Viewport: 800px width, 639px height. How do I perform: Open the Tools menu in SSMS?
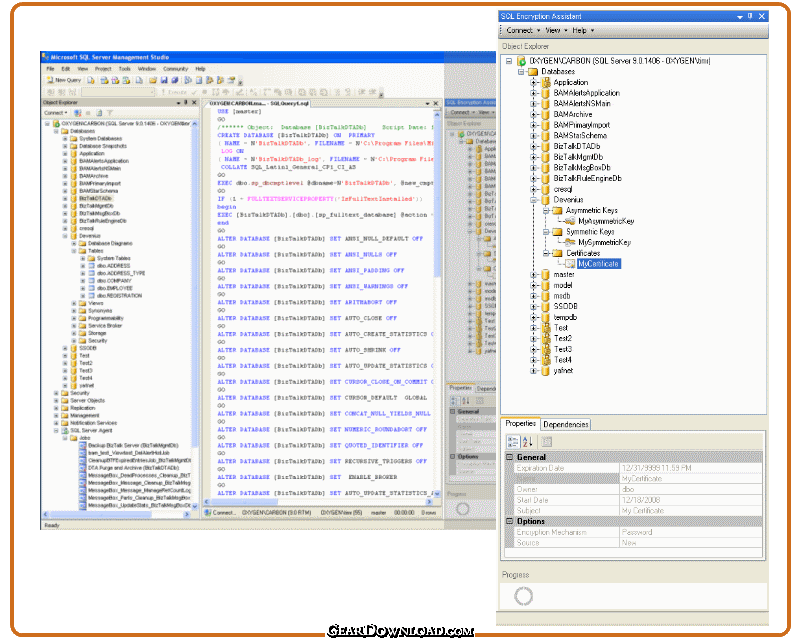coord(124,69)
